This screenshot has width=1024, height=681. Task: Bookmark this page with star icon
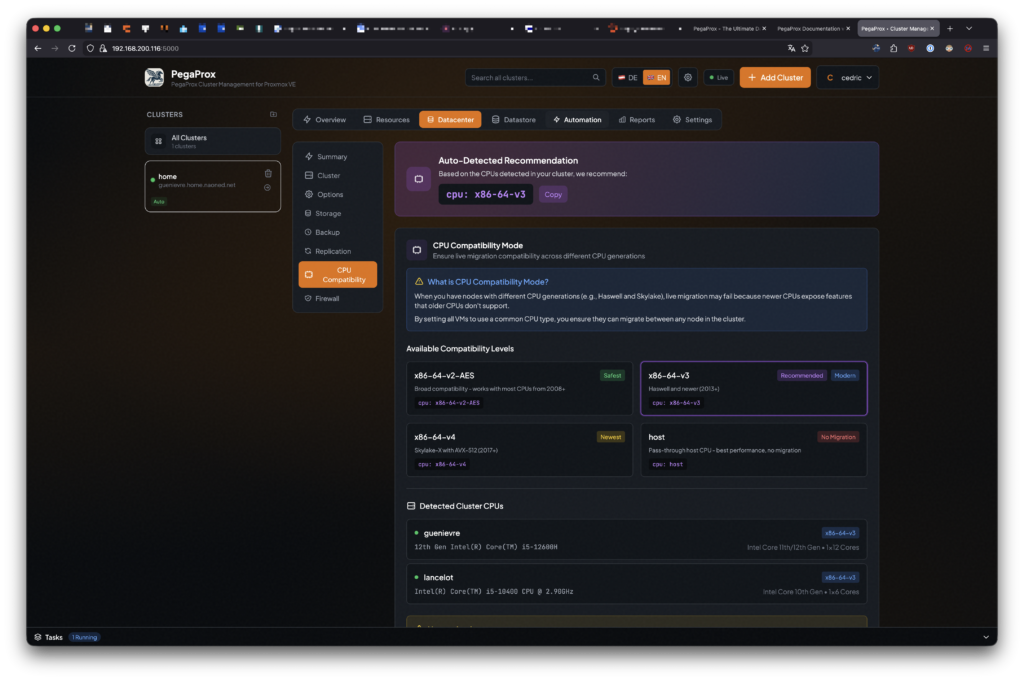point(805,48)
